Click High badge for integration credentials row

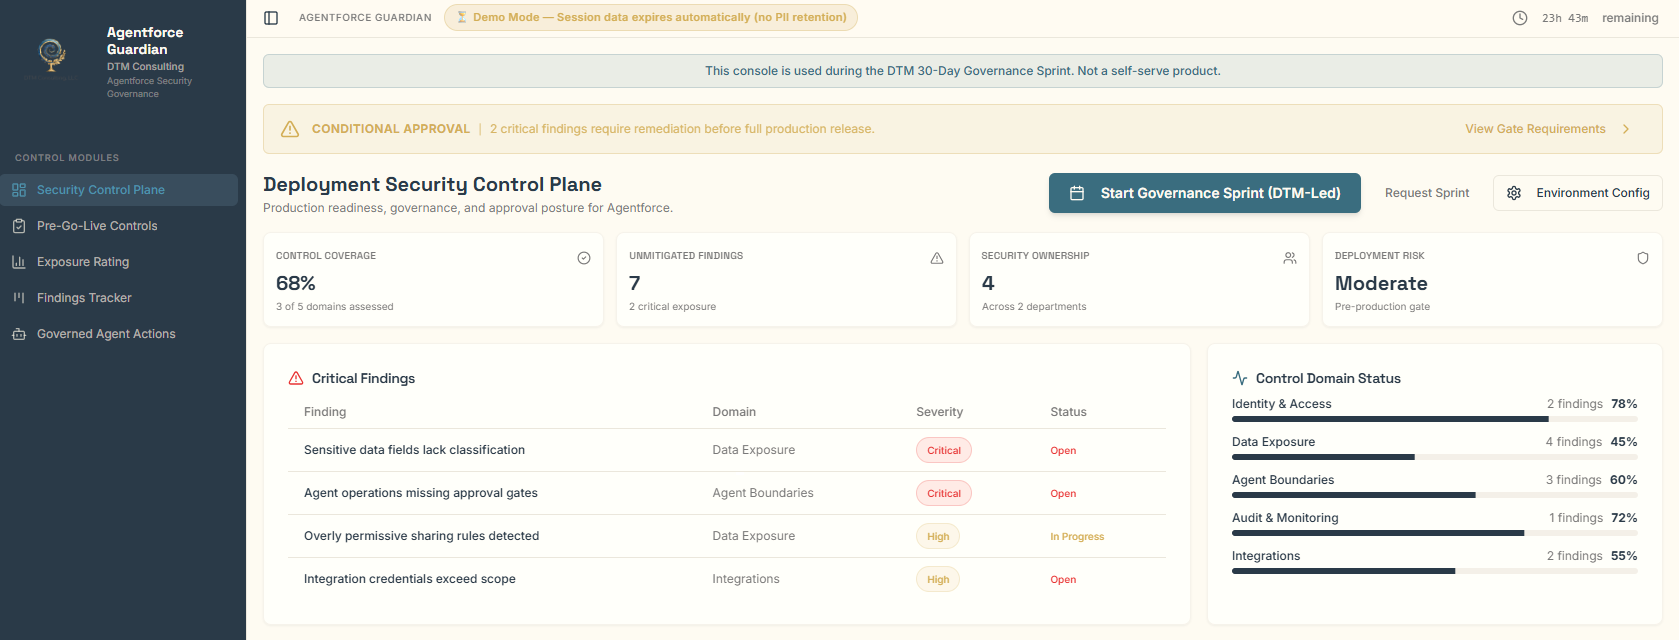(x=938, y=579)
